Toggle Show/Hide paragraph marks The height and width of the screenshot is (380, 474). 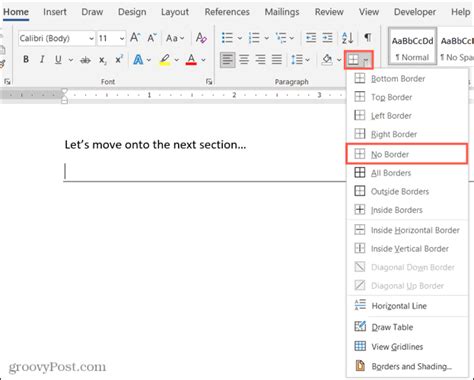coord(367,37)
